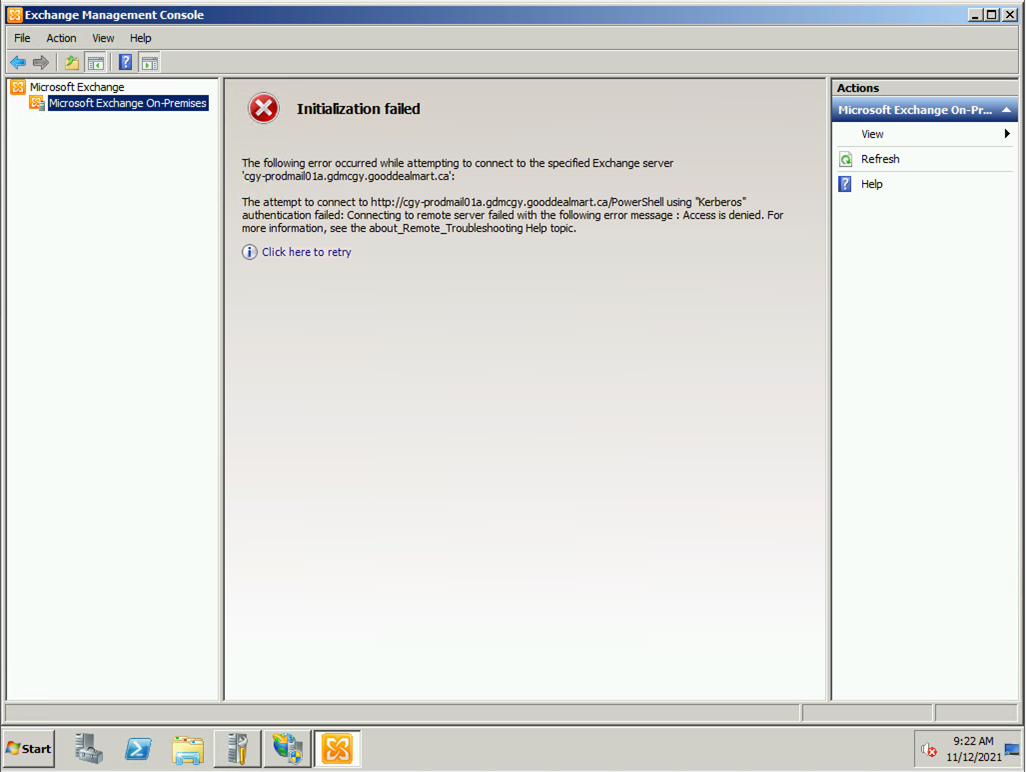Viewport: 1027px width, 772px height.
Task: Open the Action menu
Action: click(x=61, y=38)
